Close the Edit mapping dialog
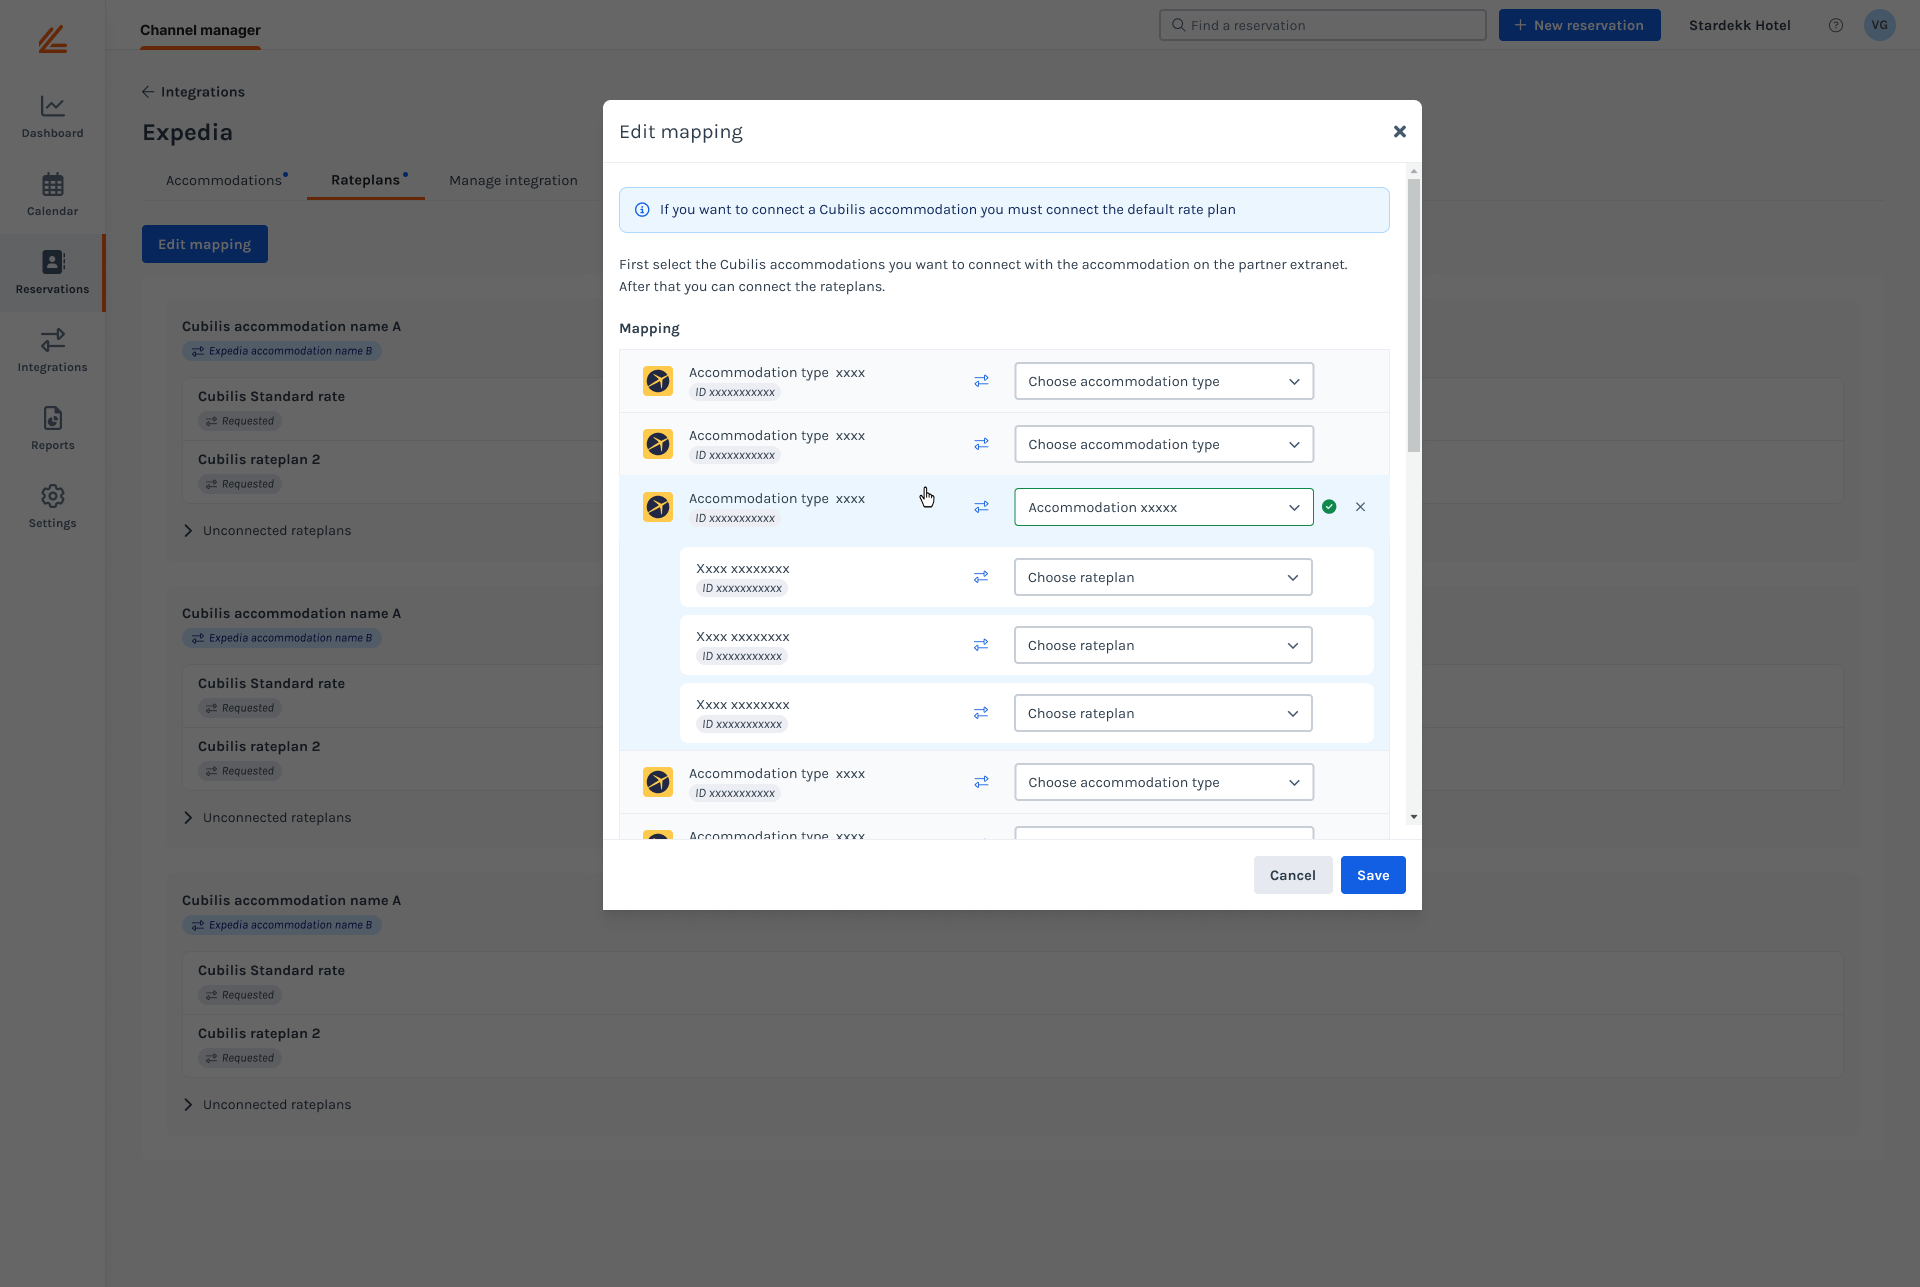 [1399, 132]
